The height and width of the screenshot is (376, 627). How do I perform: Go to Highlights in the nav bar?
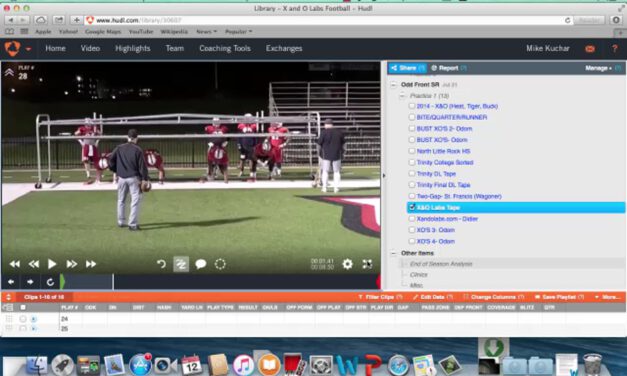coord(133,48)
